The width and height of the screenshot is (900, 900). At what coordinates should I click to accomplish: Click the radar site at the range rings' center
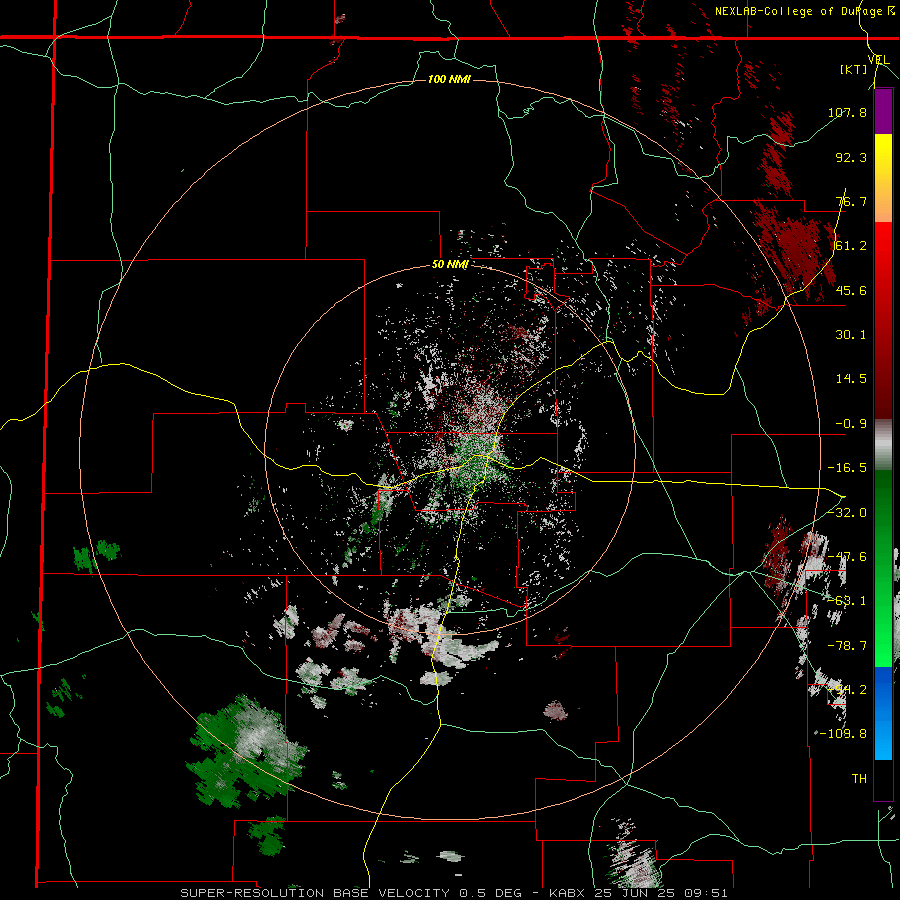451,450
